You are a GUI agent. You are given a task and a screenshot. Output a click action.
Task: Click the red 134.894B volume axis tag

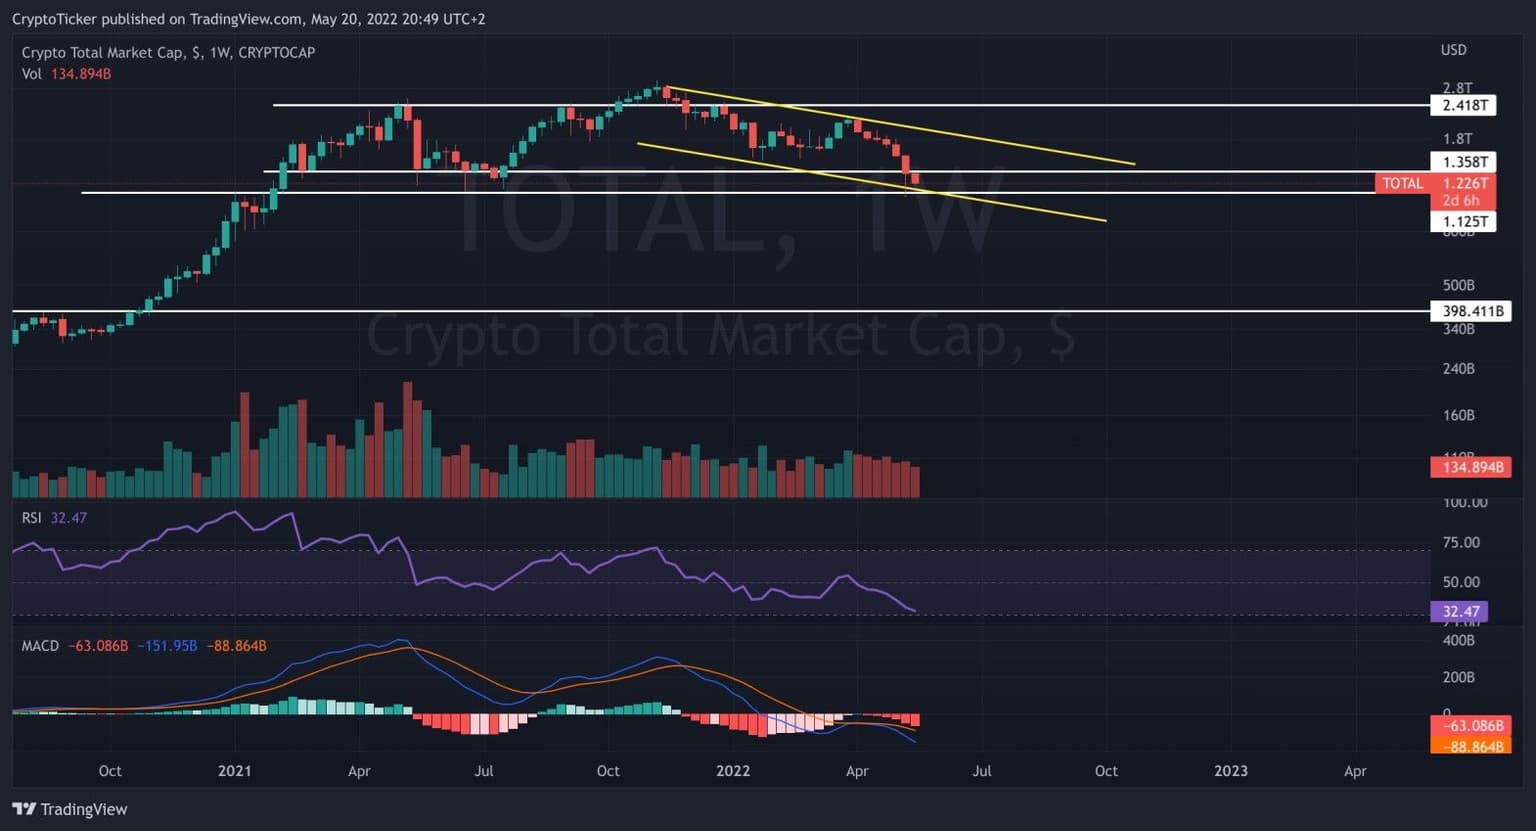[x=1471, y=467]
